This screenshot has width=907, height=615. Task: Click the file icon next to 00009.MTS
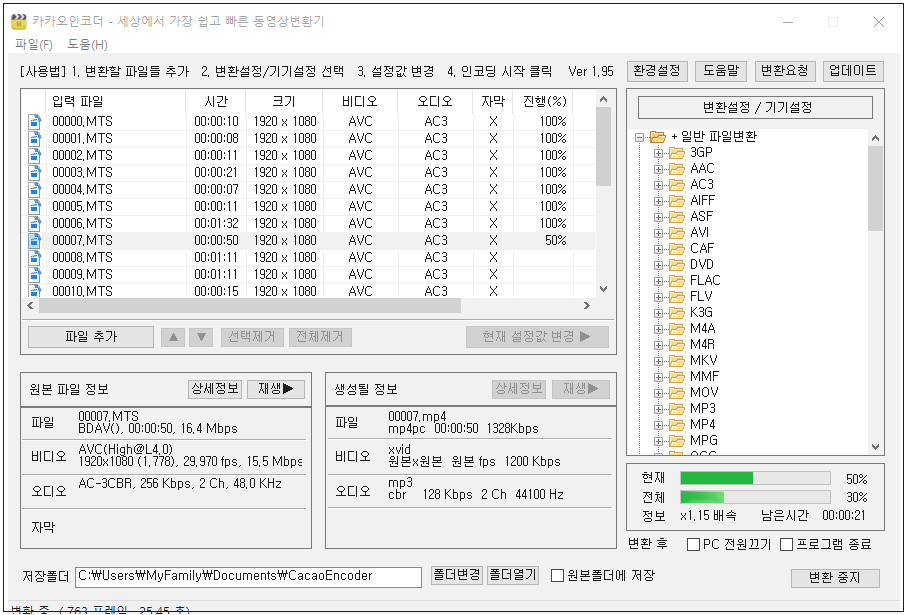tap(35, 274)
